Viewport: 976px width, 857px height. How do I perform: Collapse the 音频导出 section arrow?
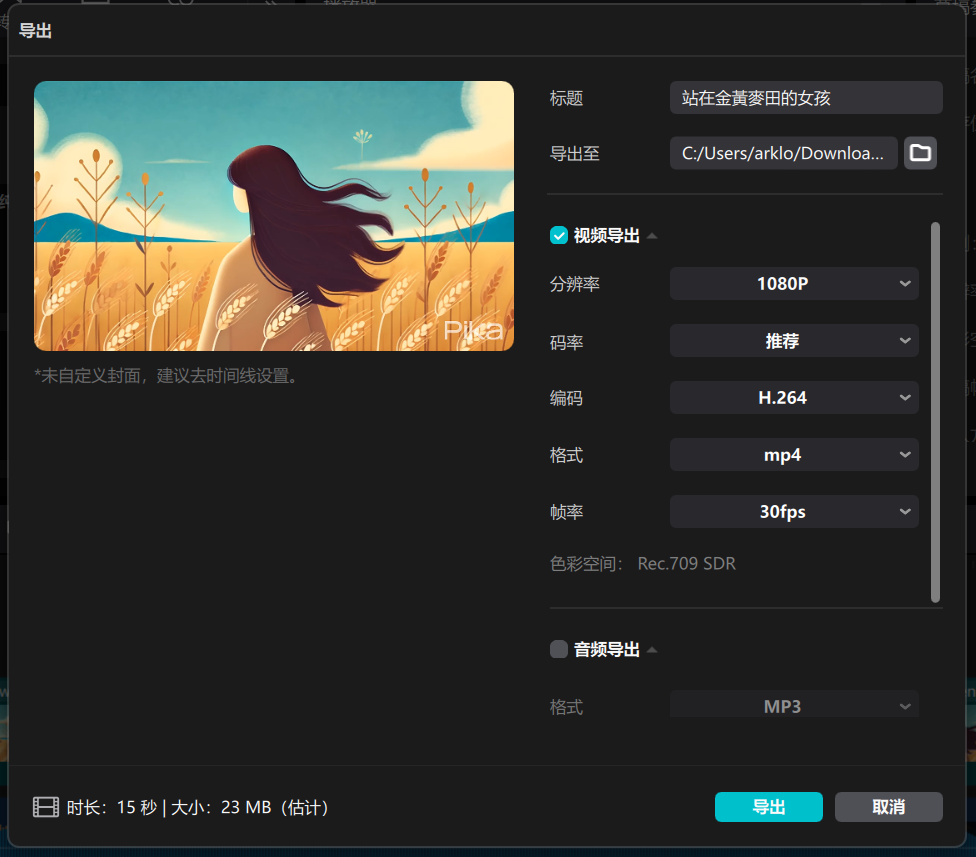pyautogui.click(x=652, y=650)
